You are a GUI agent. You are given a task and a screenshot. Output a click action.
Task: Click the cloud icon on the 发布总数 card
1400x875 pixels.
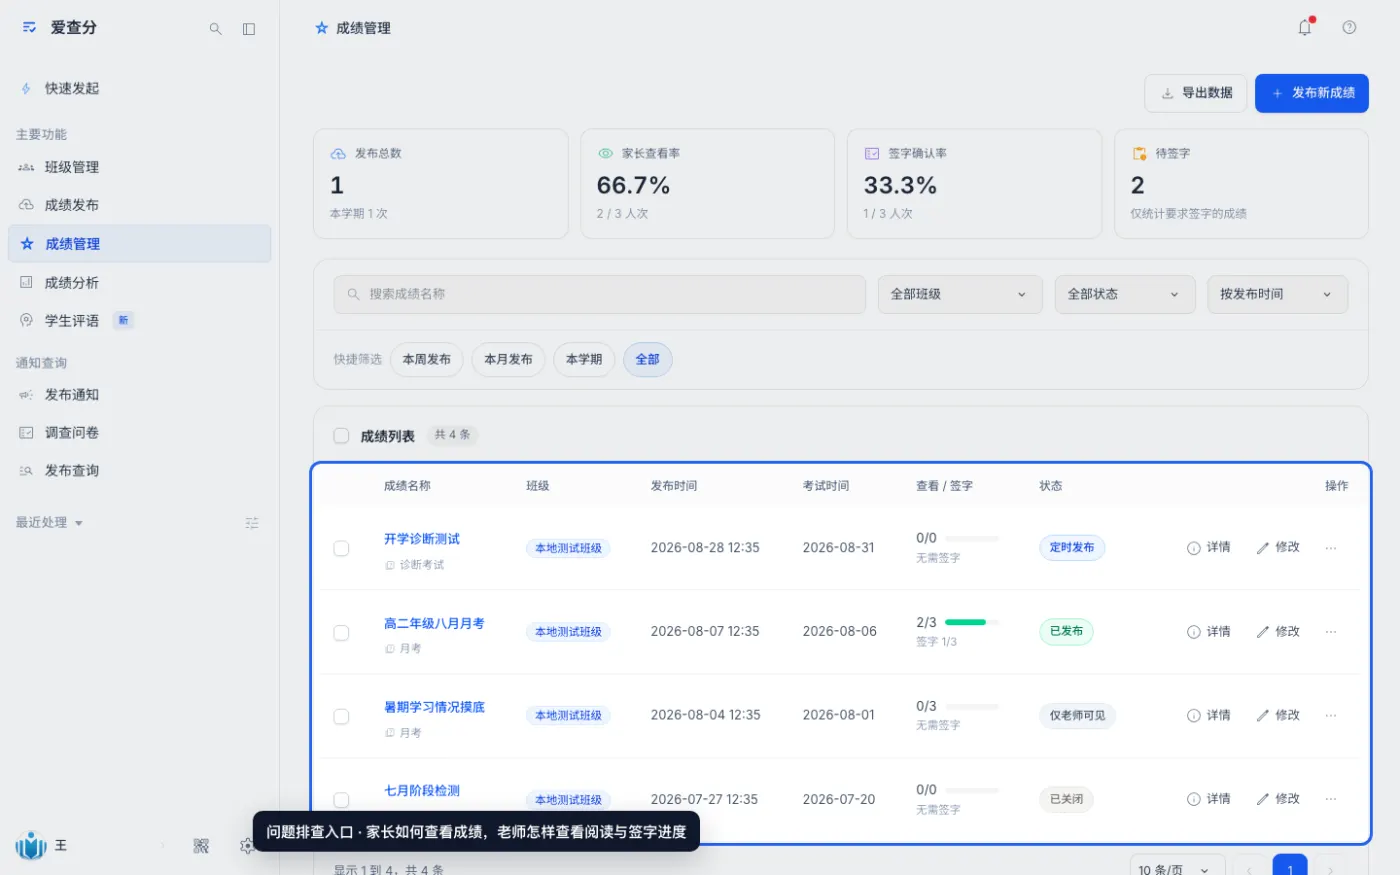click(x=338, y=154)
